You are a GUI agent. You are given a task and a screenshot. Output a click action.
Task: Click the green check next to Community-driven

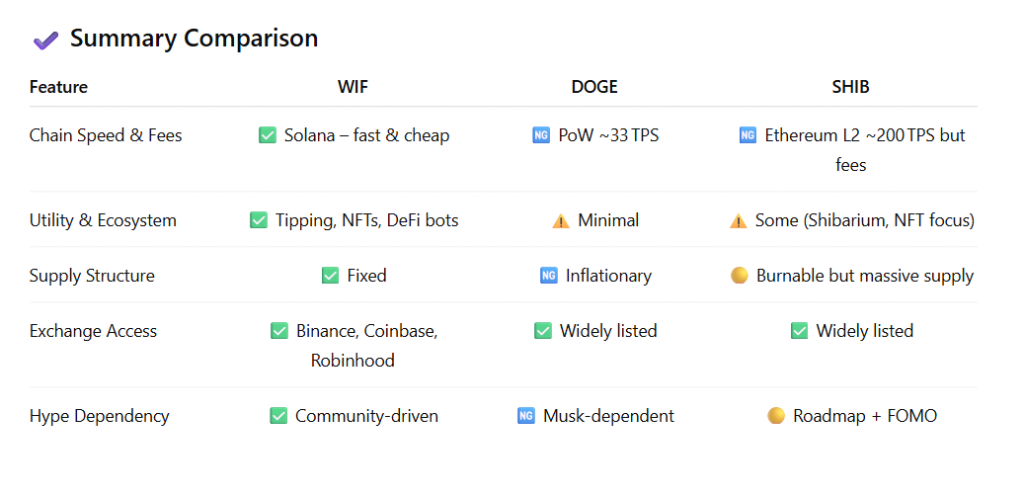(x=279, y=416)
